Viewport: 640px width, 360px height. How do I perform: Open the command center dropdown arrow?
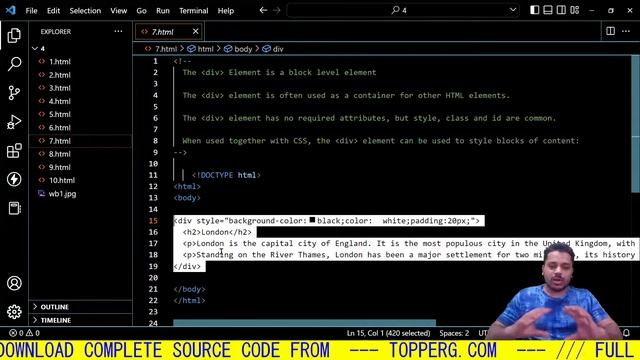coord(513,10)
